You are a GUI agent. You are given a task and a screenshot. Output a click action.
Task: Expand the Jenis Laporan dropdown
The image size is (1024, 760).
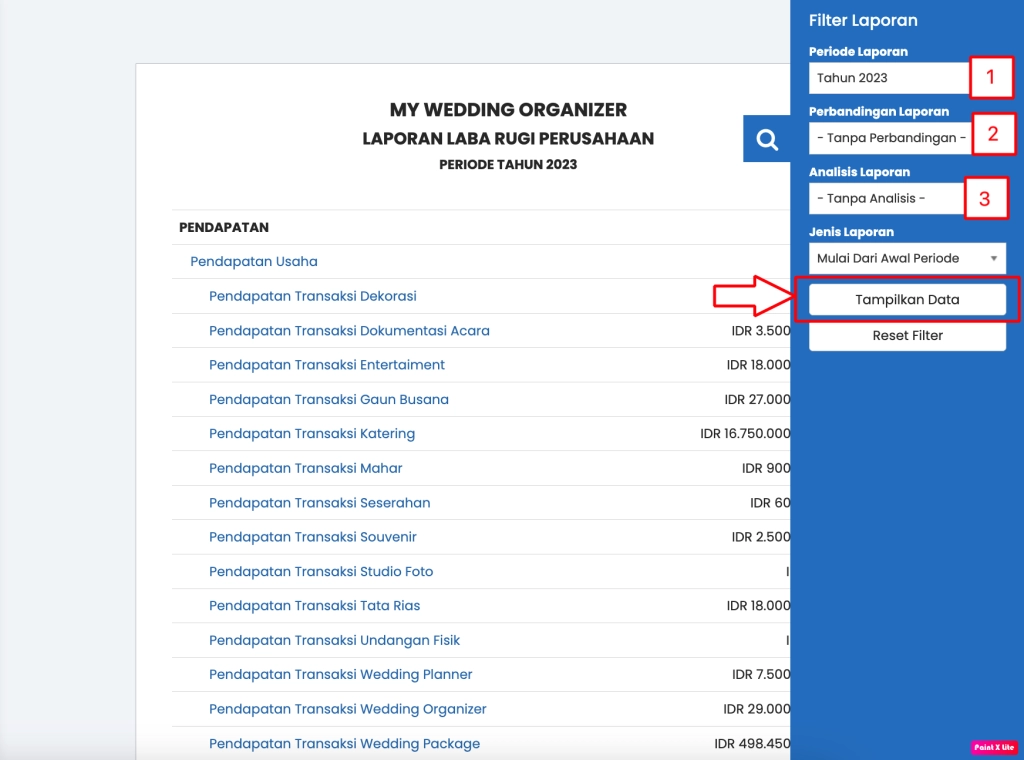pos(906,258)
